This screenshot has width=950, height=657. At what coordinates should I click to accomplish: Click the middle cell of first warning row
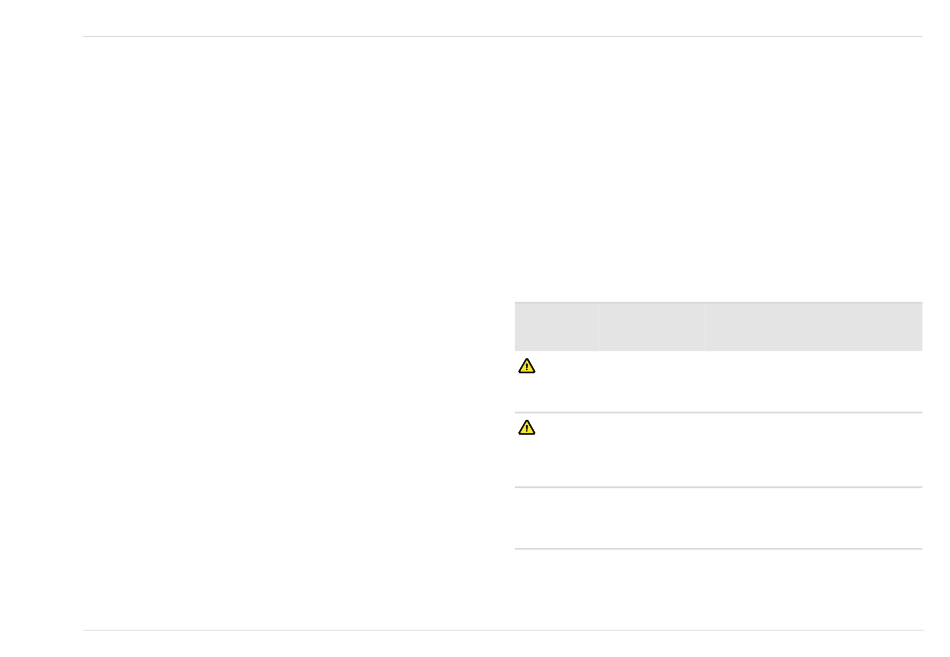pos(652,382)
